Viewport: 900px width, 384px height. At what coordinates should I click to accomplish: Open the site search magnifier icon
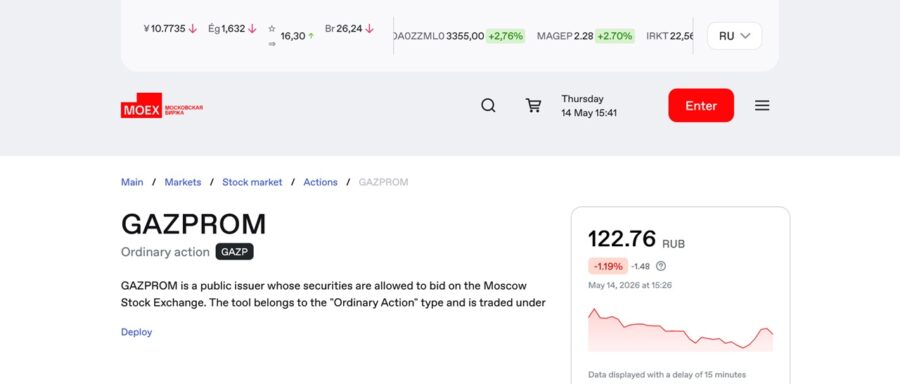coord(488,106)
